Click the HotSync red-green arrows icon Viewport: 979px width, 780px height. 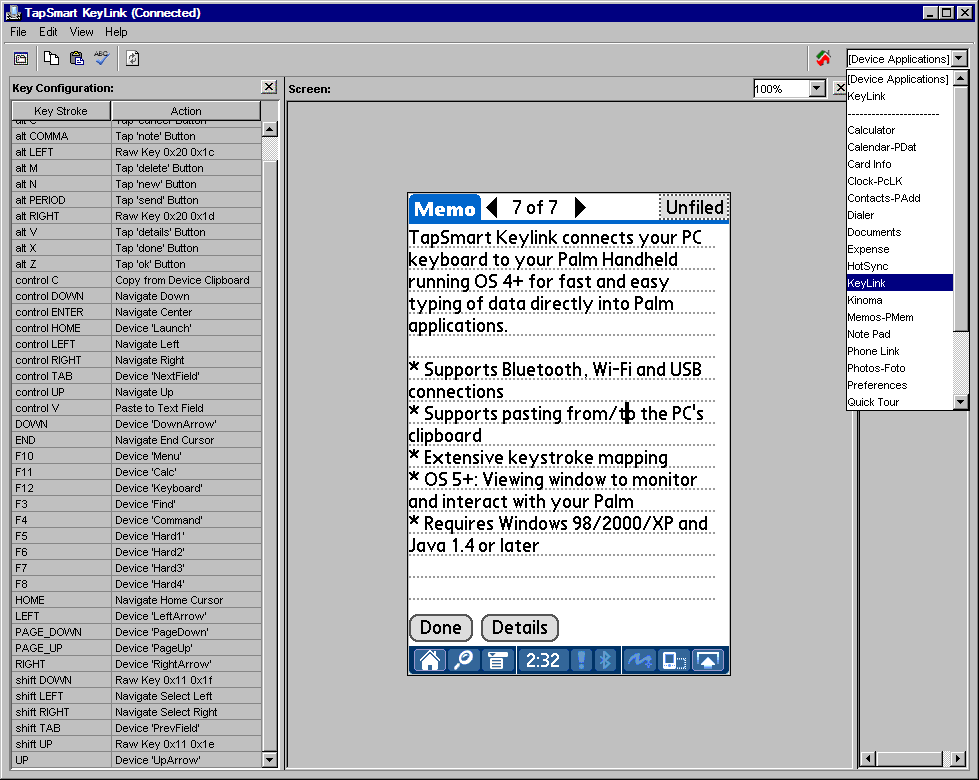[823, 58]
